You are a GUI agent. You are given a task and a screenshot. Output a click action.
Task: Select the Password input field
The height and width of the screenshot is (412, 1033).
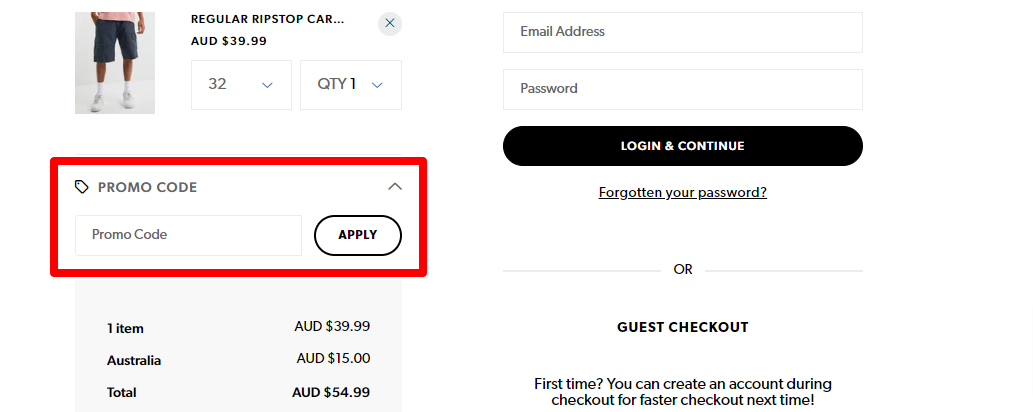click(682, 89)
